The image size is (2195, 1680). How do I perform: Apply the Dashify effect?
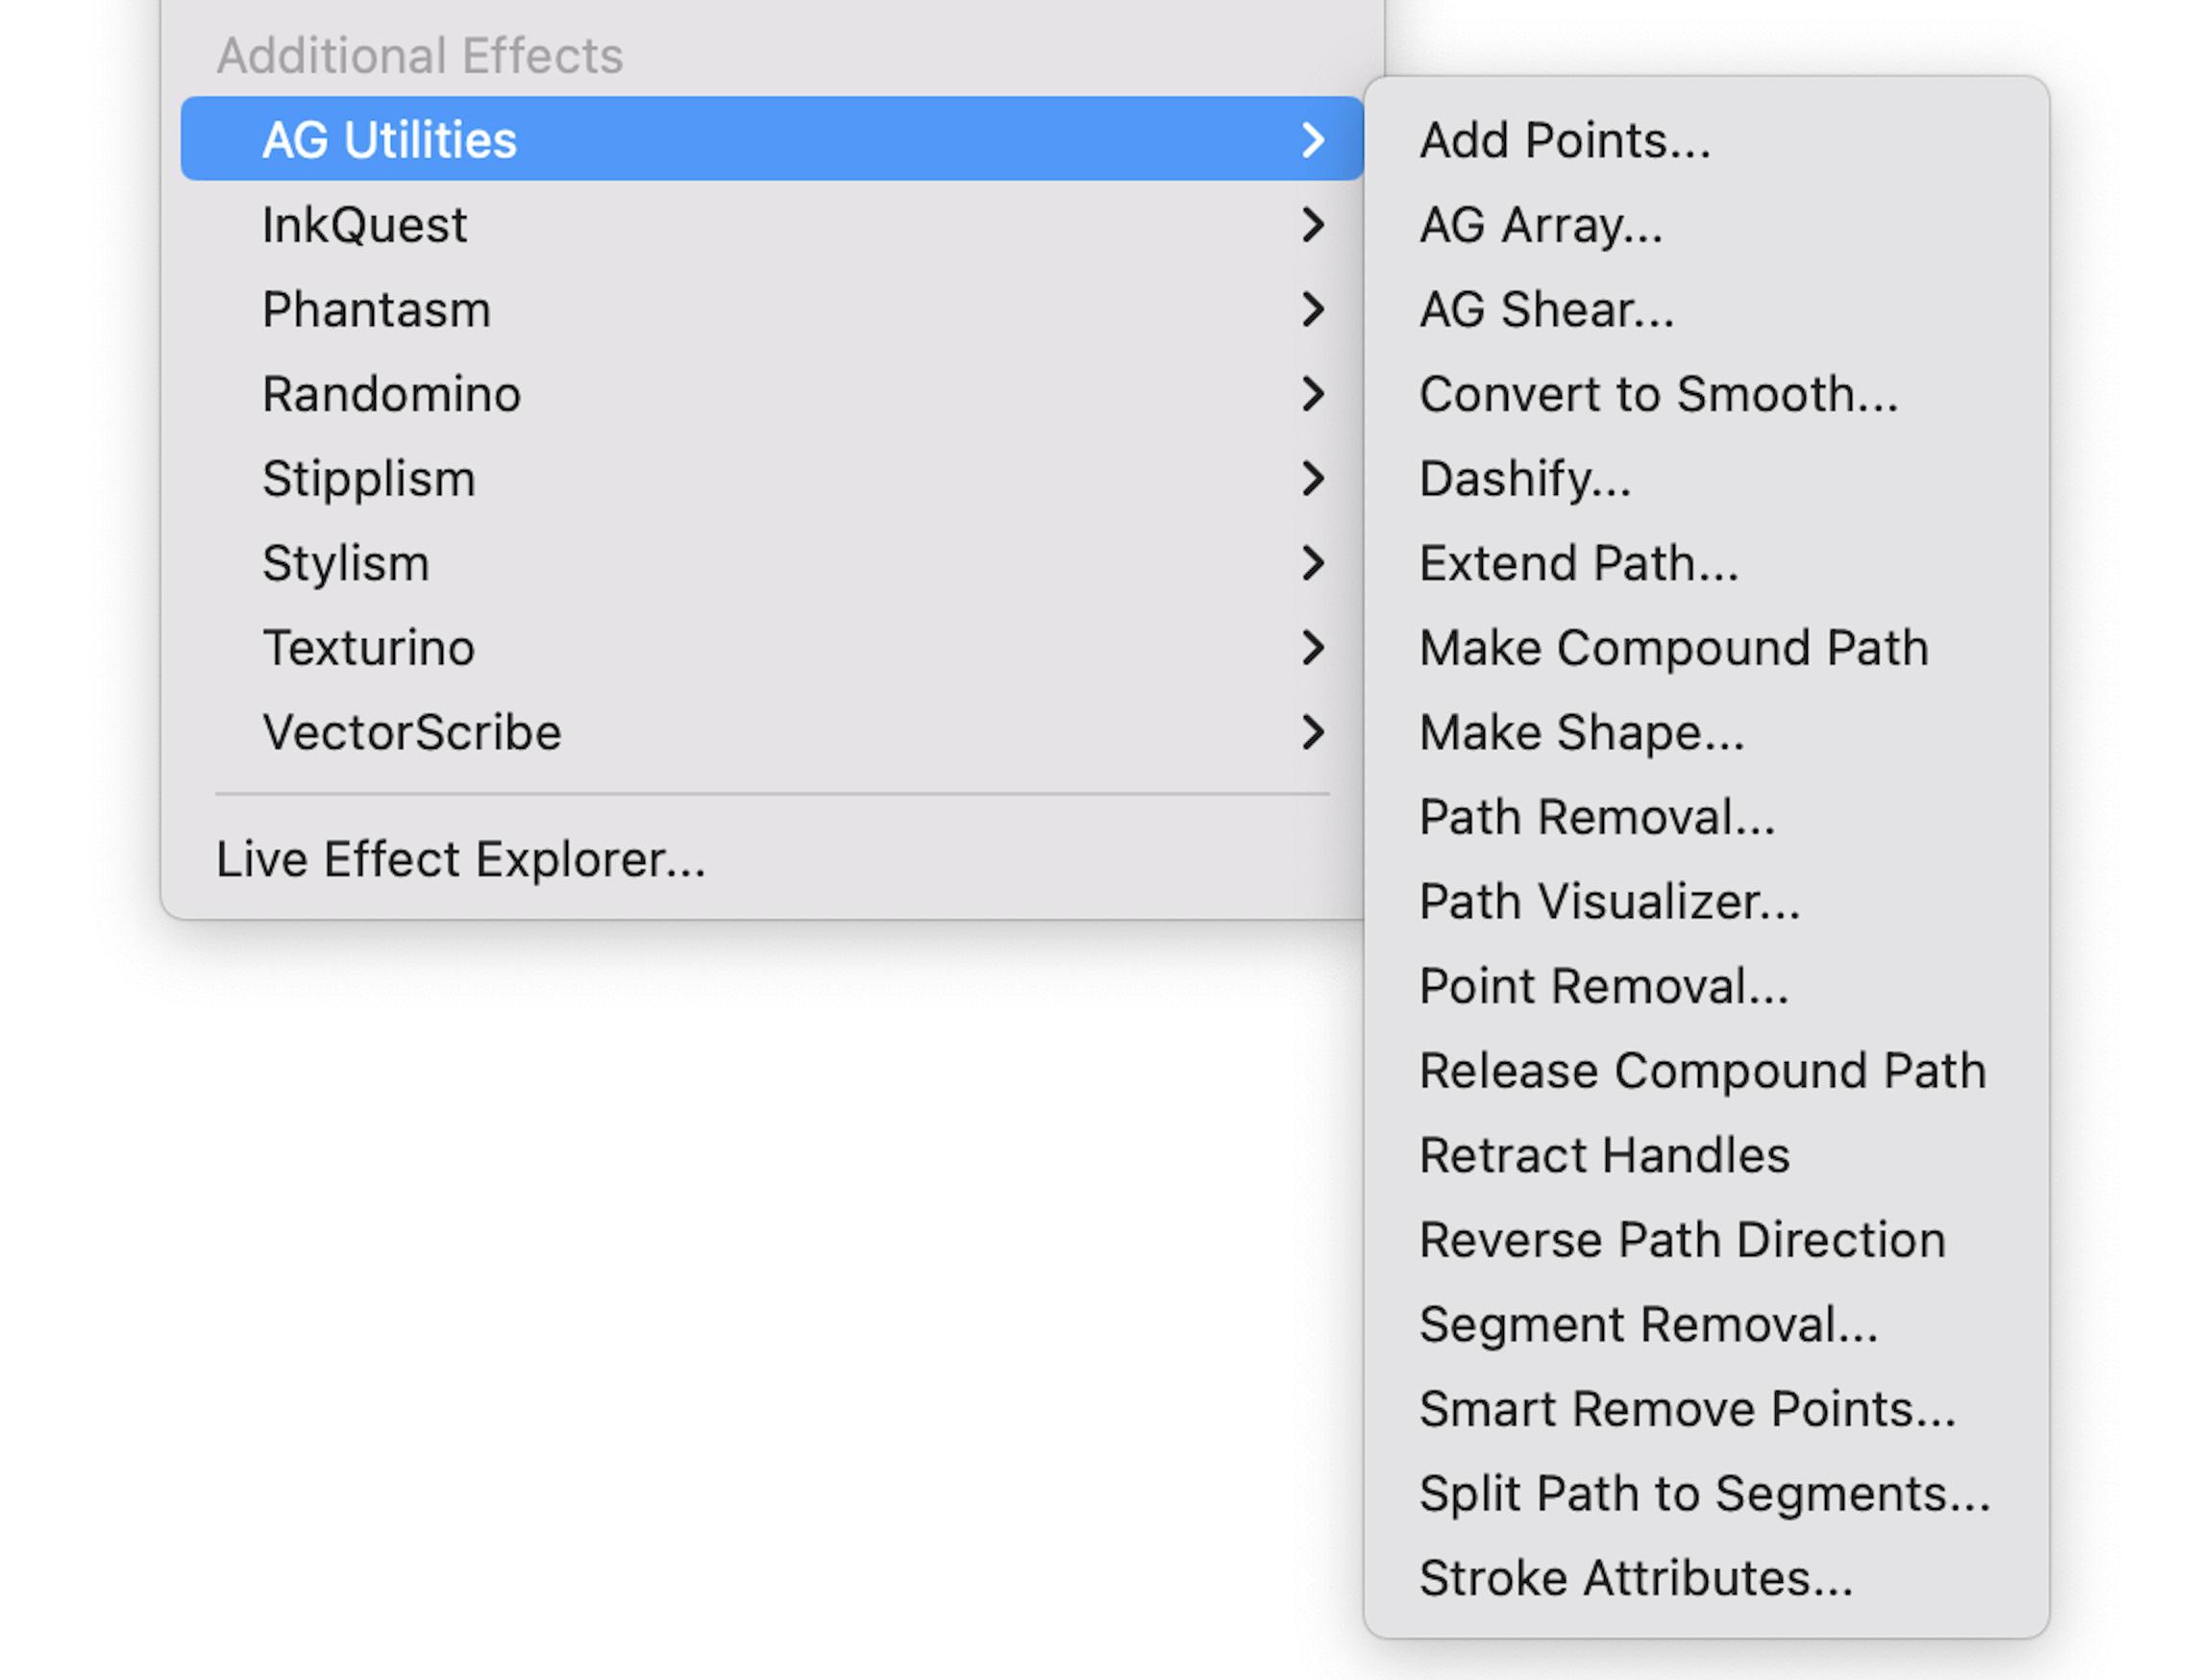point(1524,479)
